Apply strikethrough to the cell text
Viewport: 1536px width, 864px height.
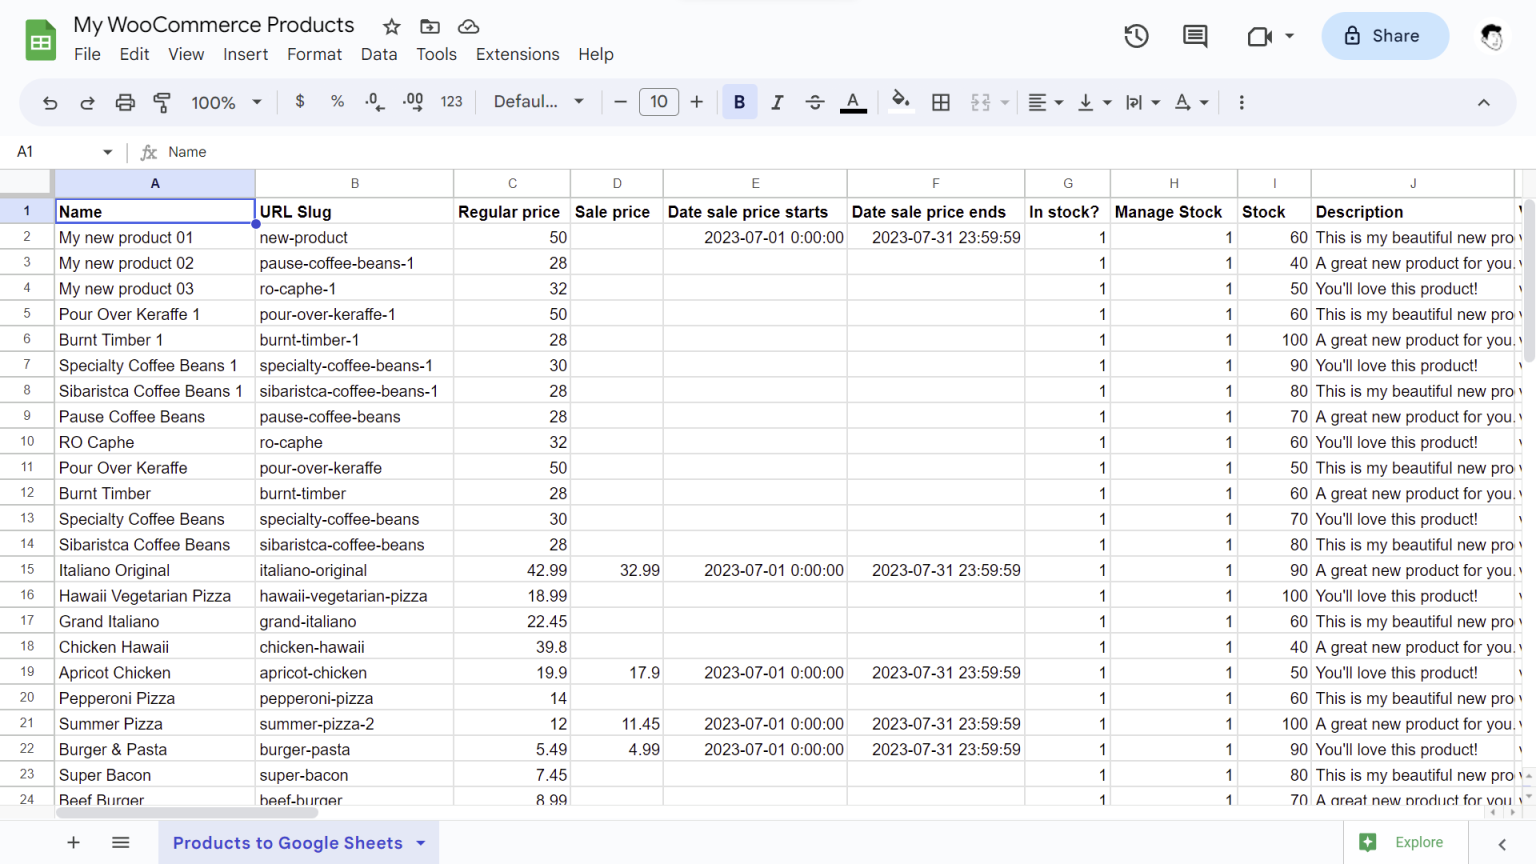(815, 102)
